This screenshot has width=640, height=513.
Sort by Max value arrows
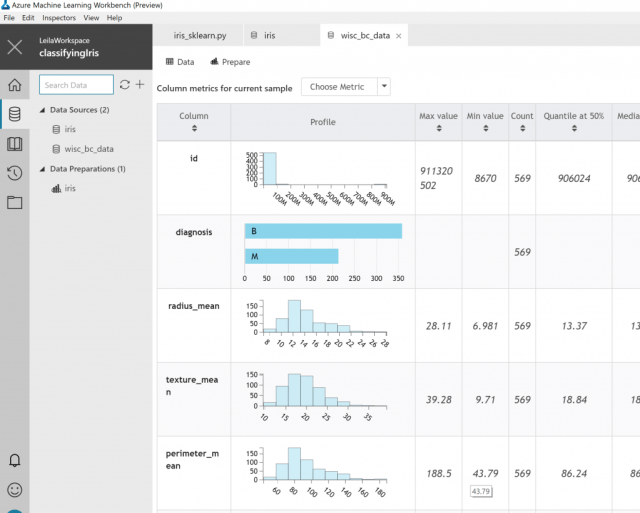coord(439,128)
